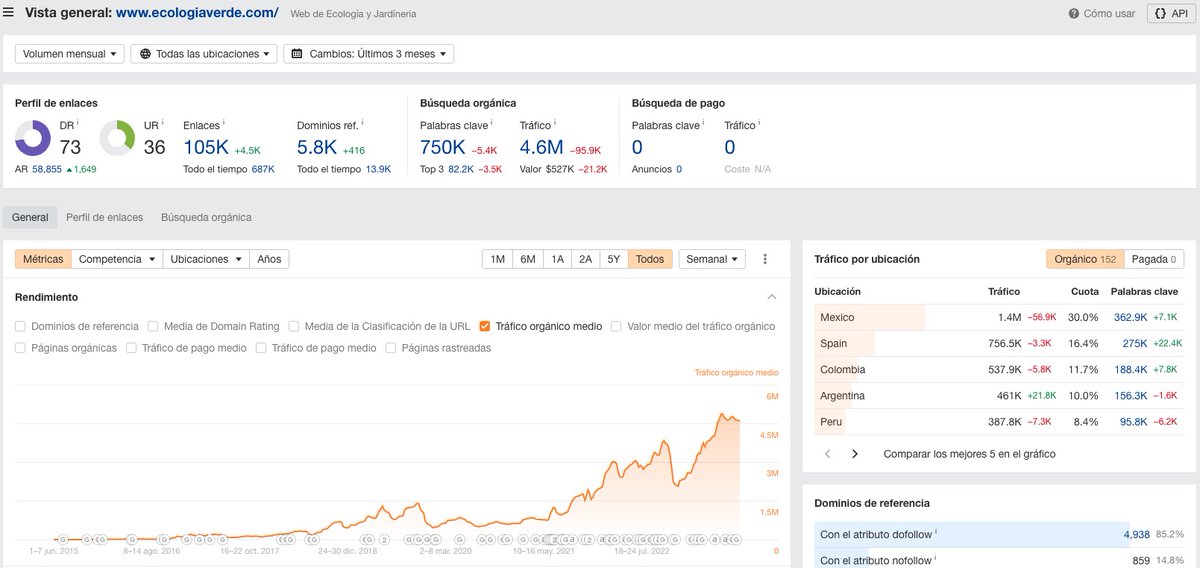
Task: Enable Media de Domain Rating checkbox
Action: [x=153, y=326]
